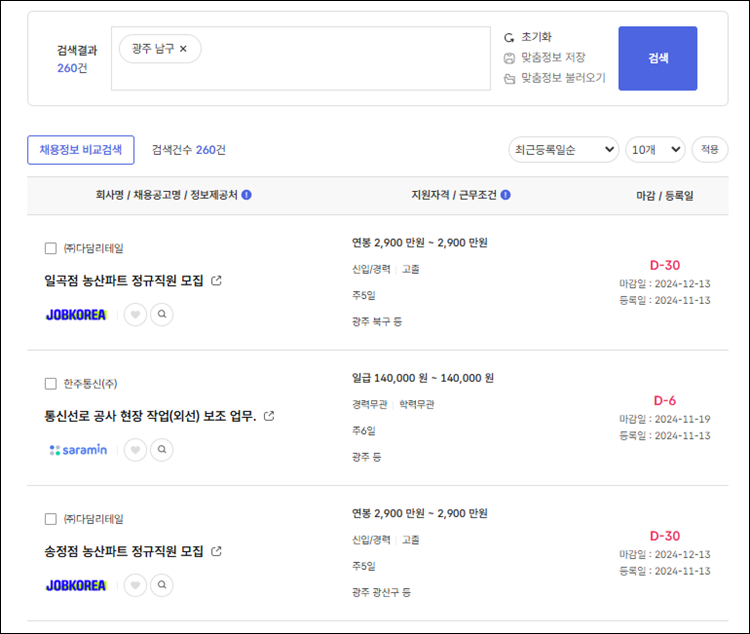Click the search condition input box
Image resolution: width=750 pixels, height=634 pixels.
(301, 58)
